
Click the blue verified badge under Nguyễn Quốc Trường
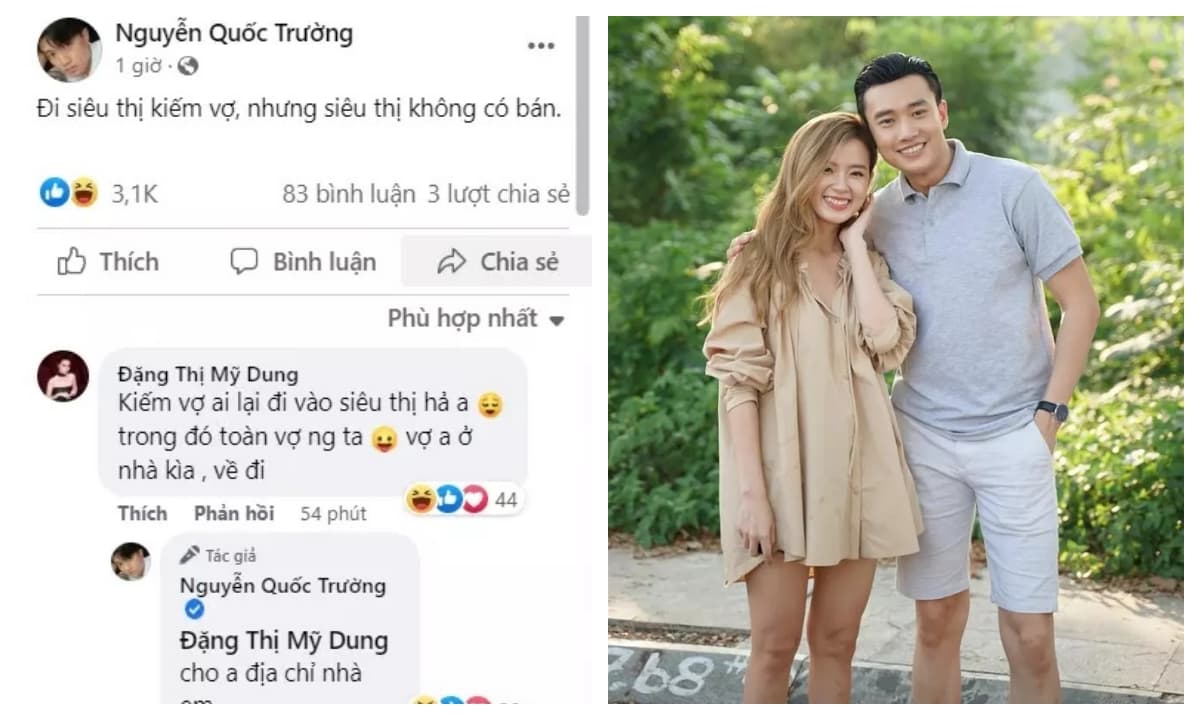click(x=195, y=610)
